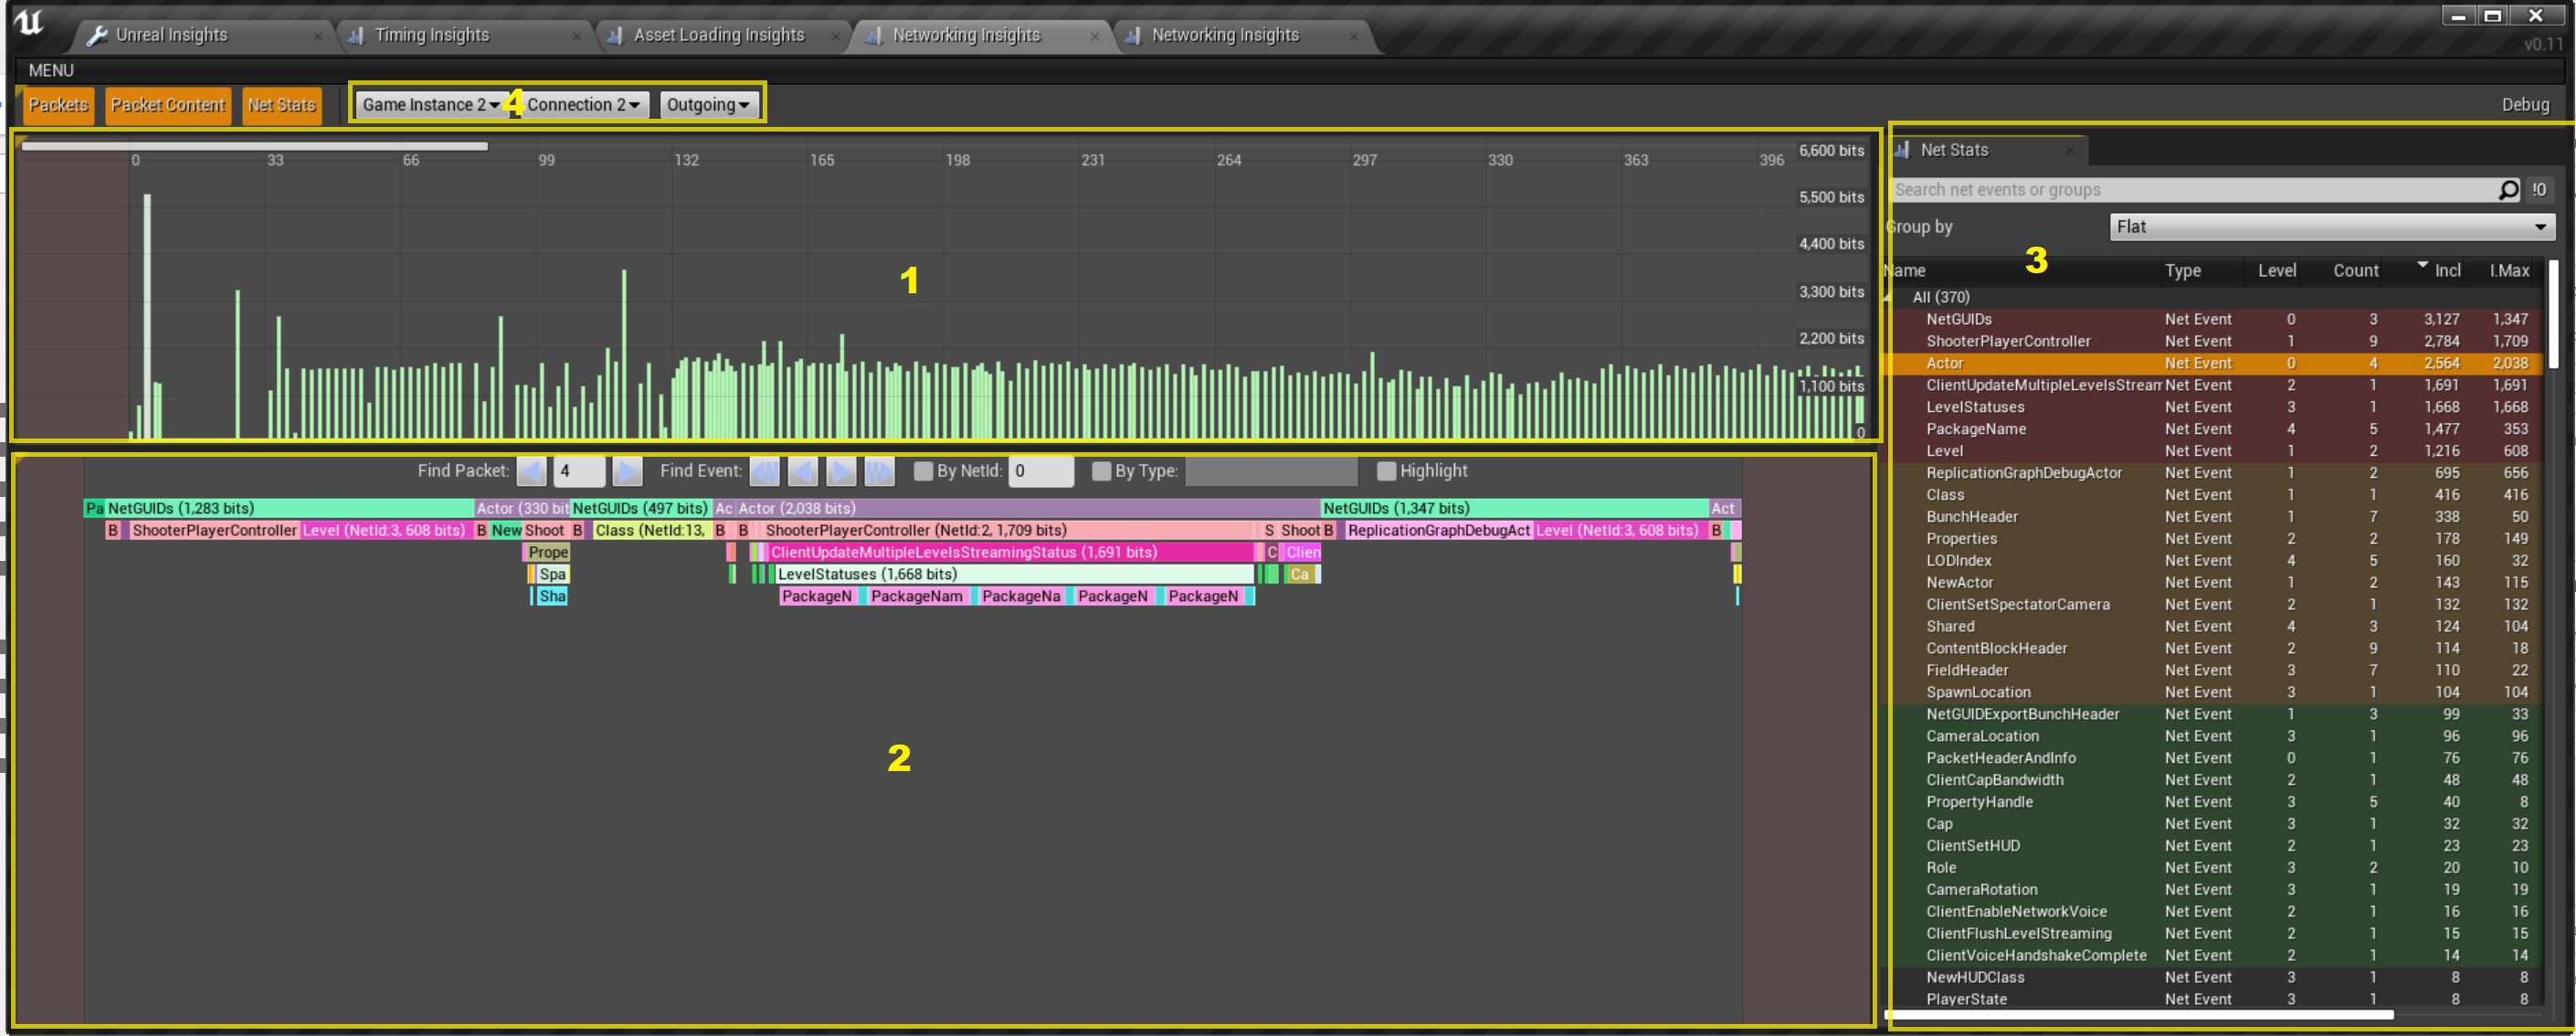Click the packet graph horizontal scrollbar
This screenshot has height=1036, width=2576.
point(255,146)
